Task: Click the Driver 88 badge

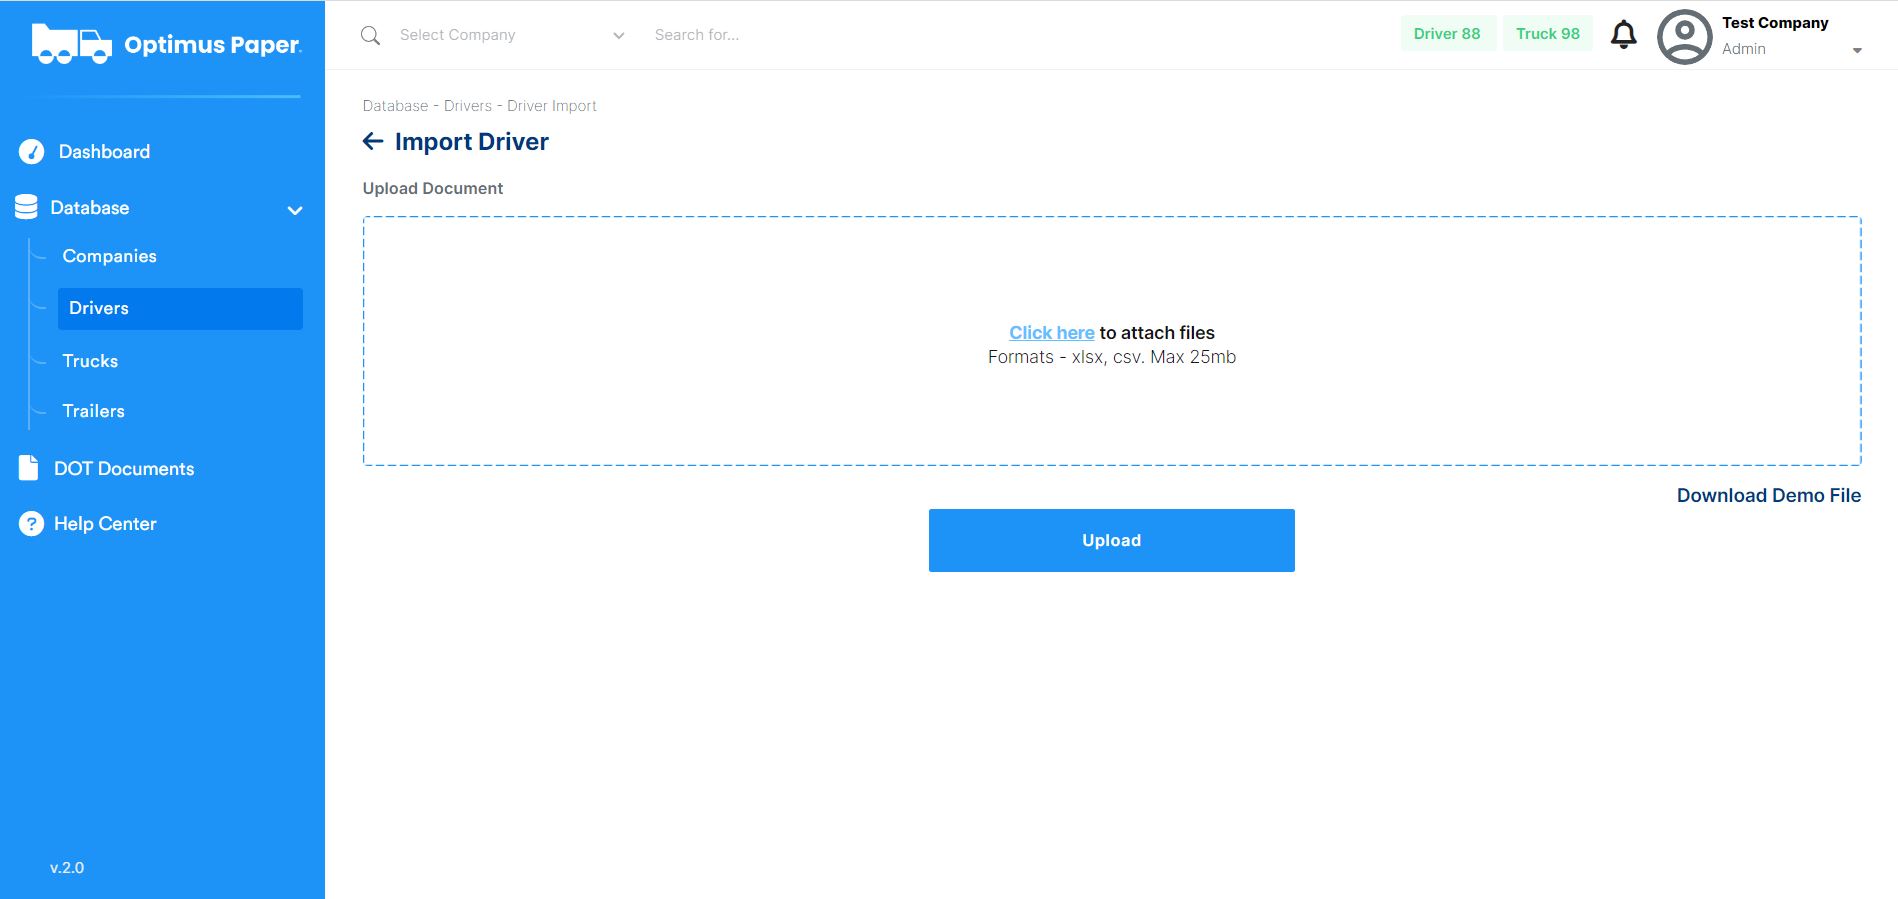Action: (x=1447, y=34)
